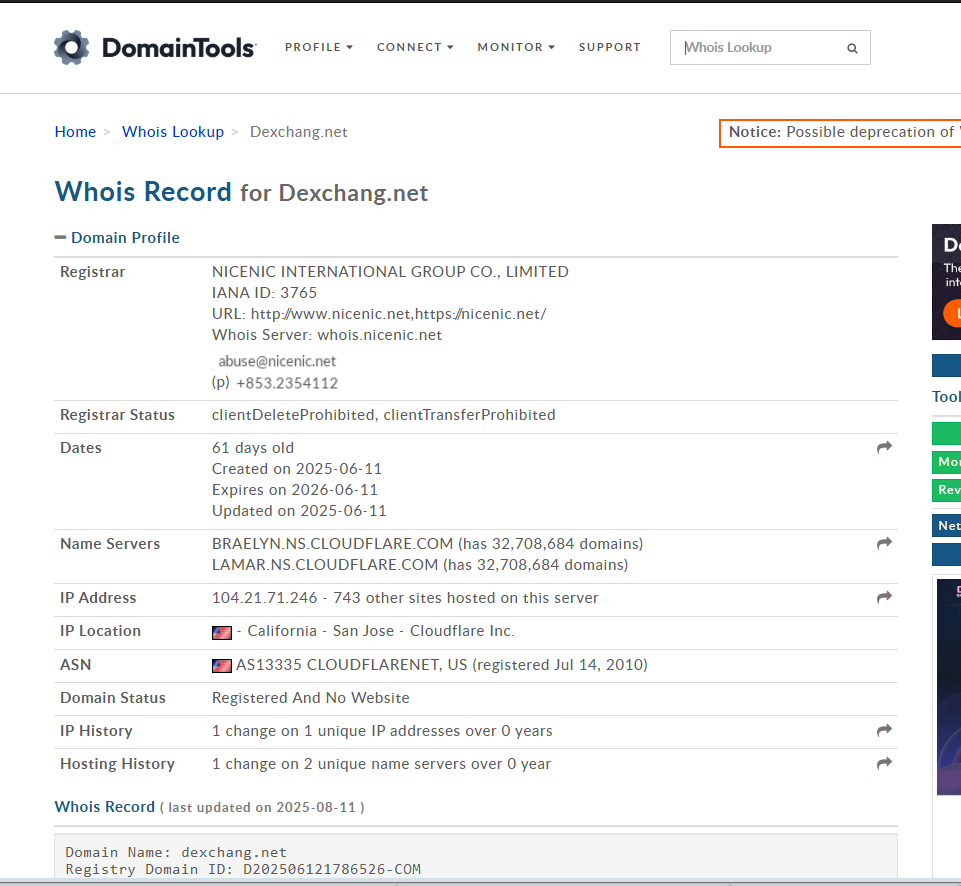
Task: Click the Whois Record heading link at bottom
Action: pyautogui.click(x=105, y=807)
